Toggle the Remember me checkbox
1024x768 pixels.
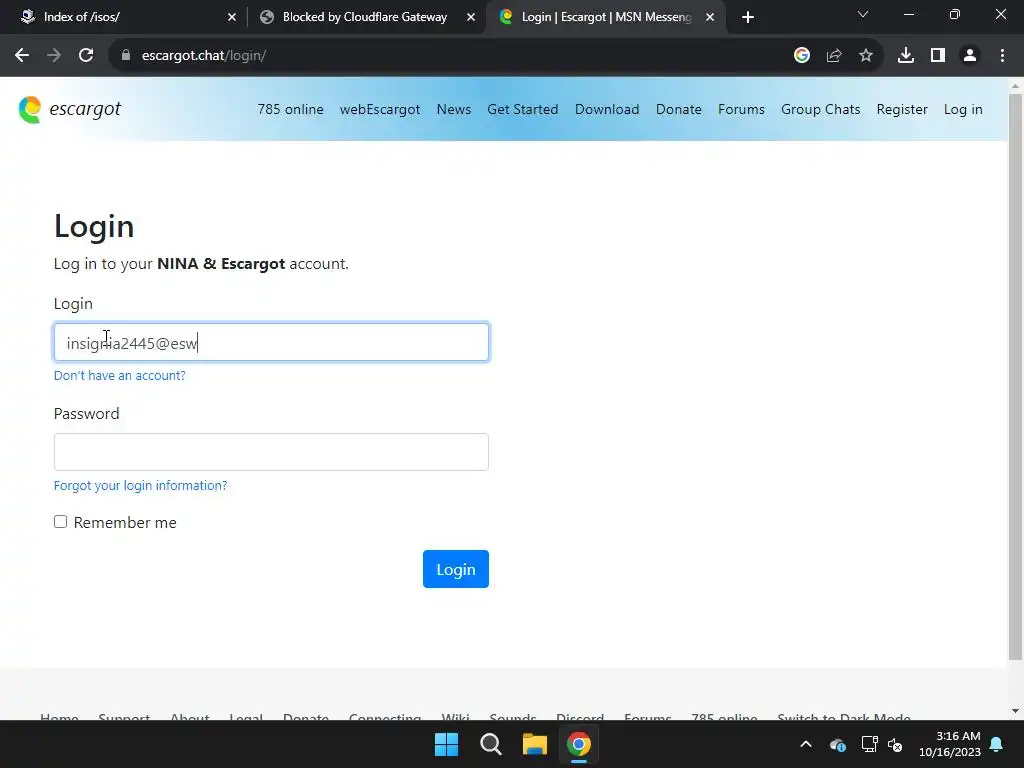pos(60,522)
